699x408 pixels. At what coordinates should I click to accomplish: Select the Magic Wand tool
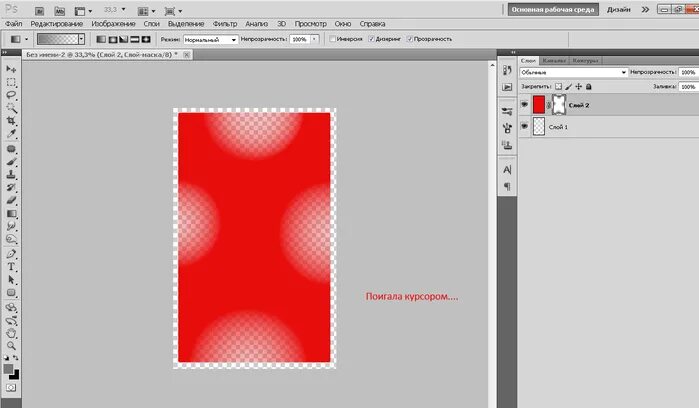[x=11, y=108]
